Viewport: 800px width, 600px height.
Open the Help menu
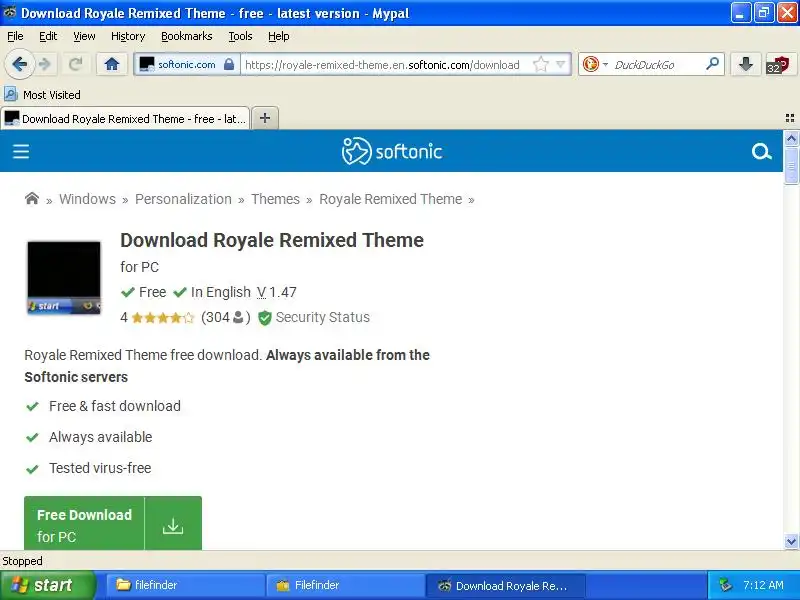pos(279,36)
